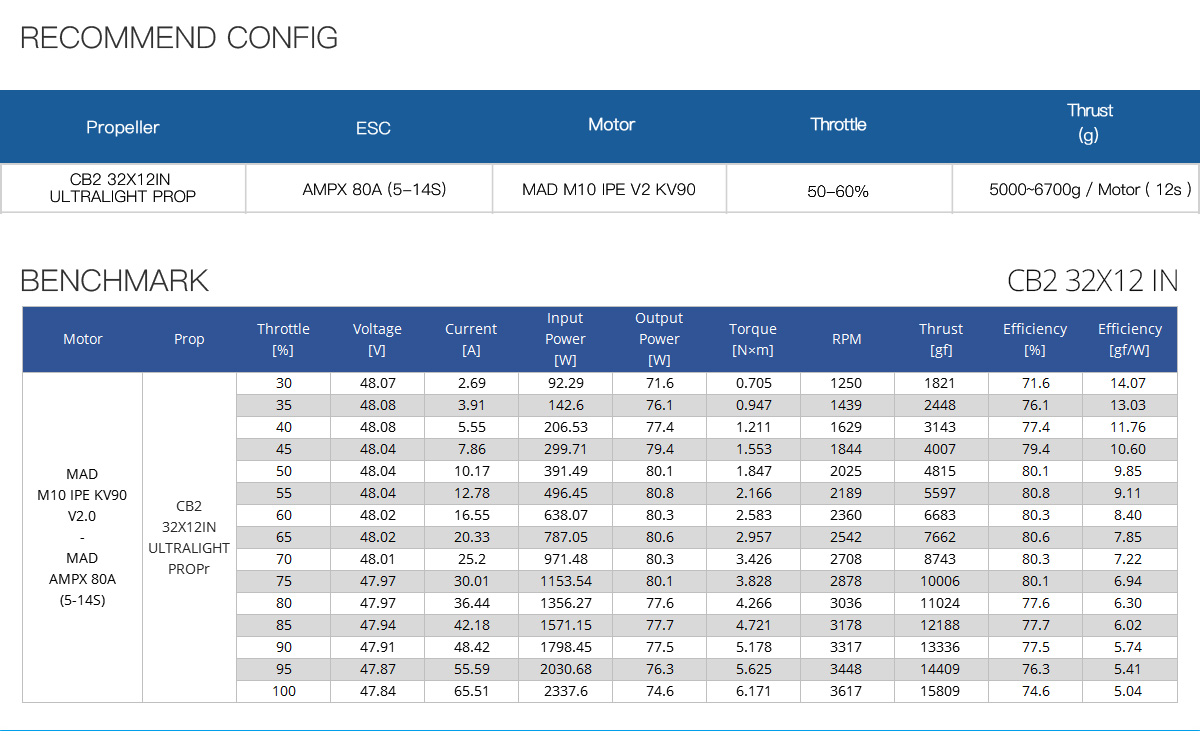Select thrust value 15809 at 100% throttle
Screen dimensions: 1200x740
(940, 691)
